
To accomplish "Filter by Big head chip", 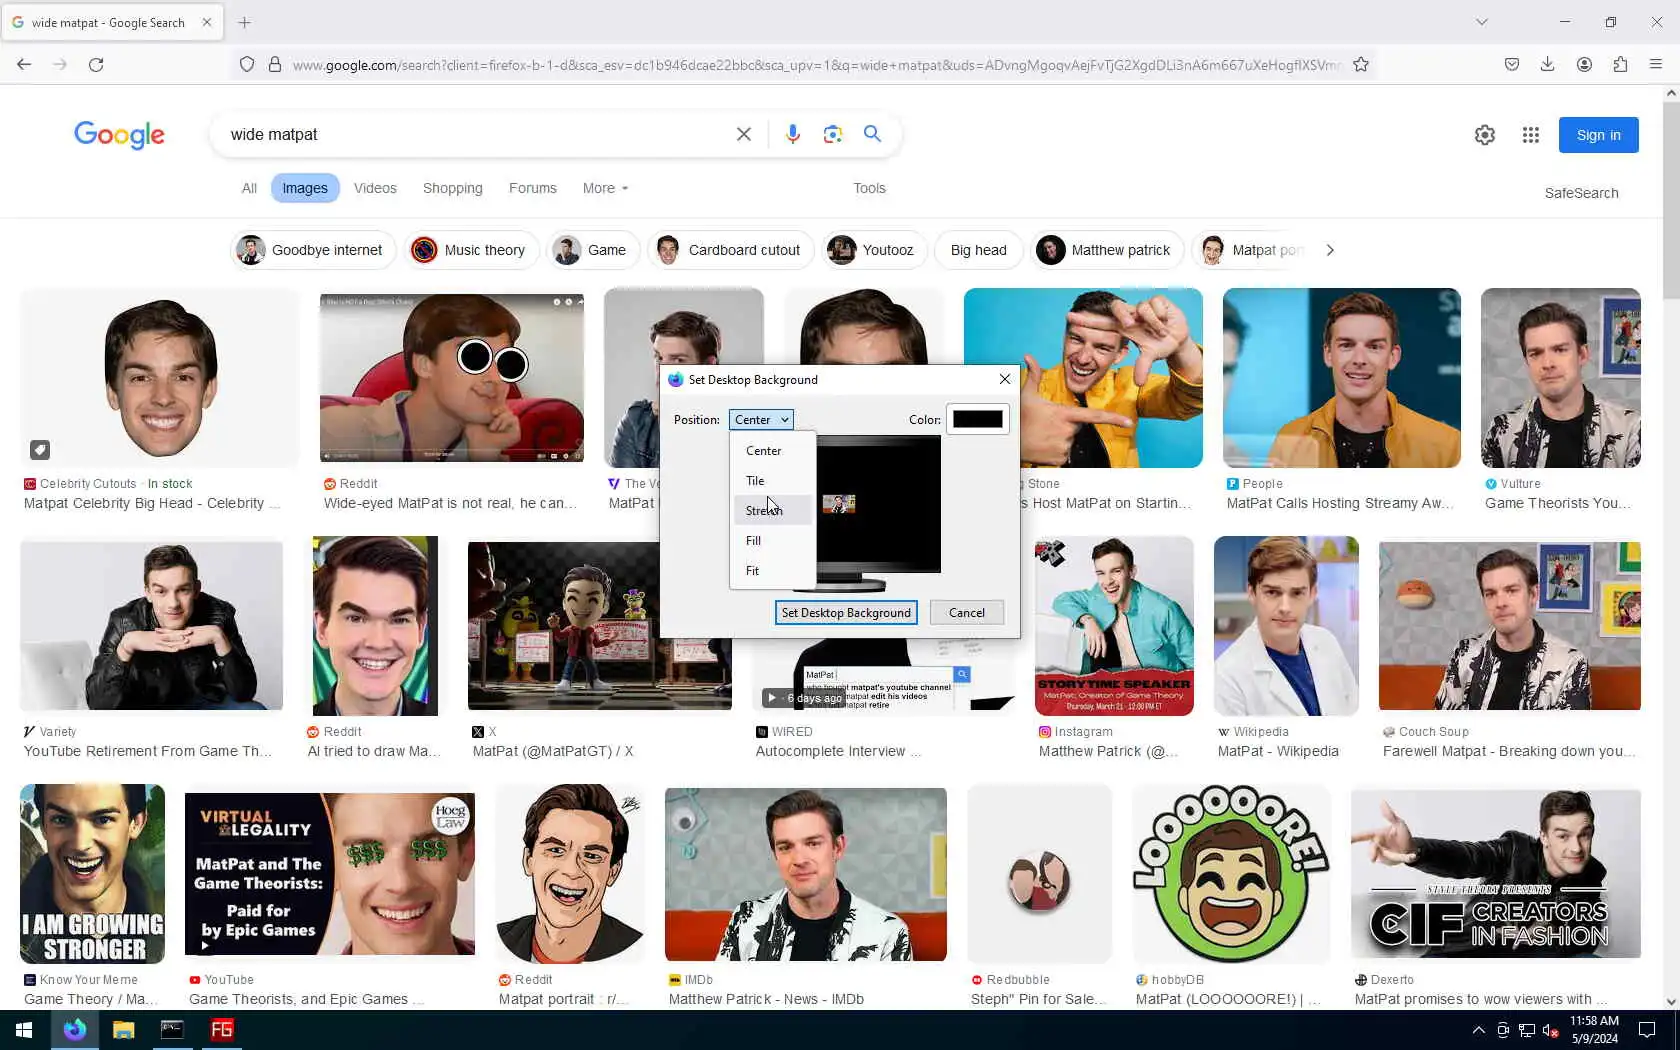I will click(x=979, y=250).
